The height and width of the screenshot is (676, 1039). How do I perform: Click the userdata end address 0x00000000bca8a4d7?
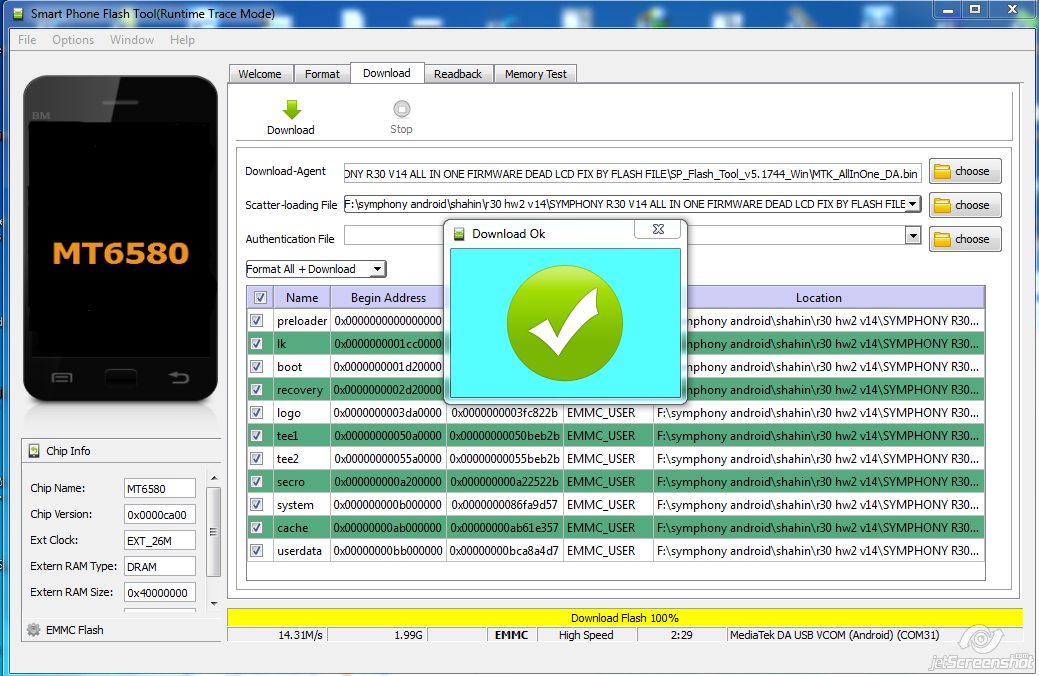[504, 551]
